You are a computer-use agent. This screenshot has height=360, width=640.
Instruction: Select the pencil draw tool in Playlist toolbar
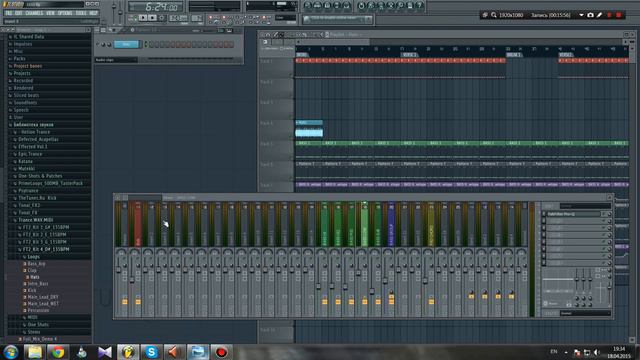click(276, 35)
